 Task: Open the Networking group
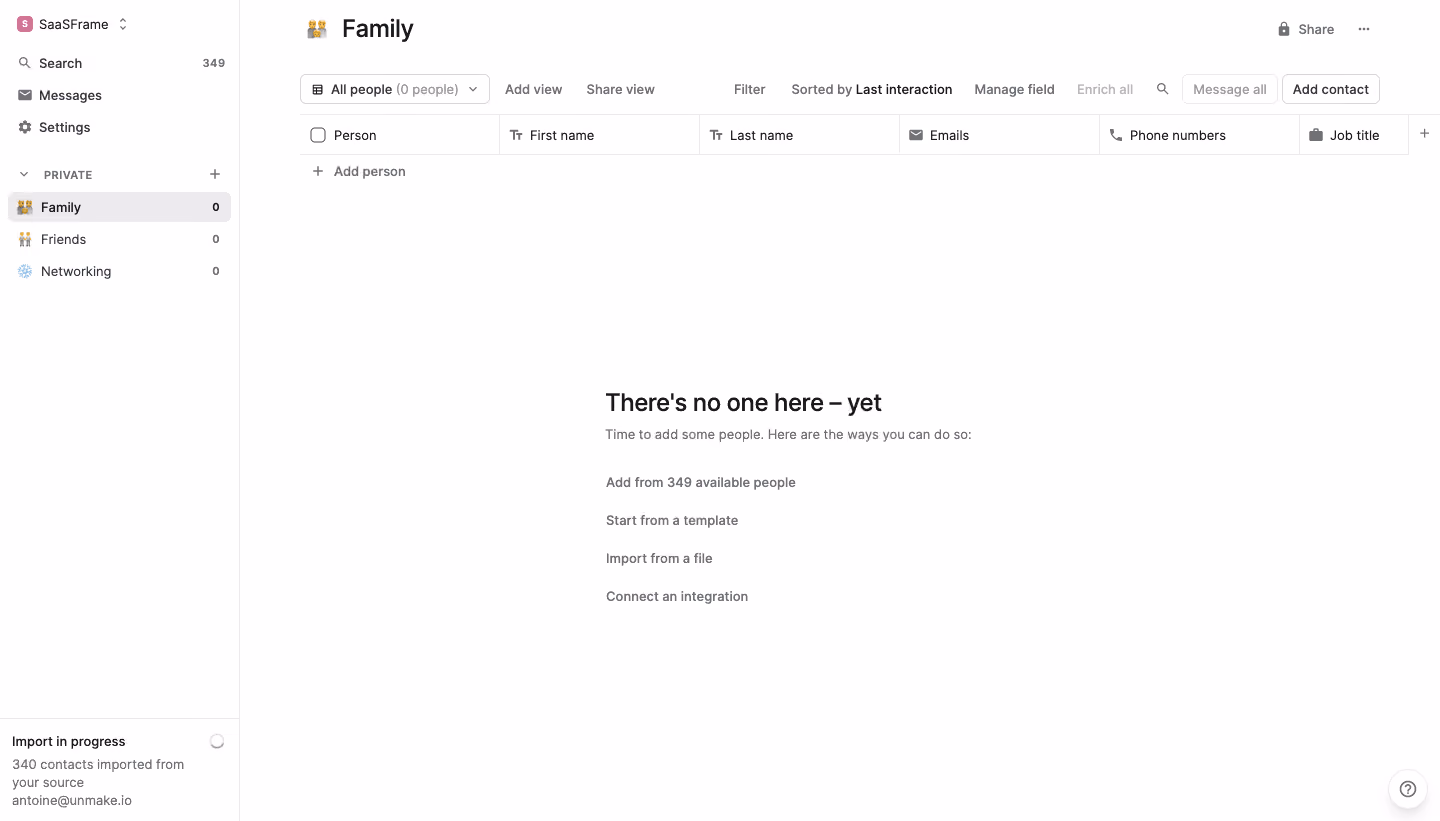120,271
